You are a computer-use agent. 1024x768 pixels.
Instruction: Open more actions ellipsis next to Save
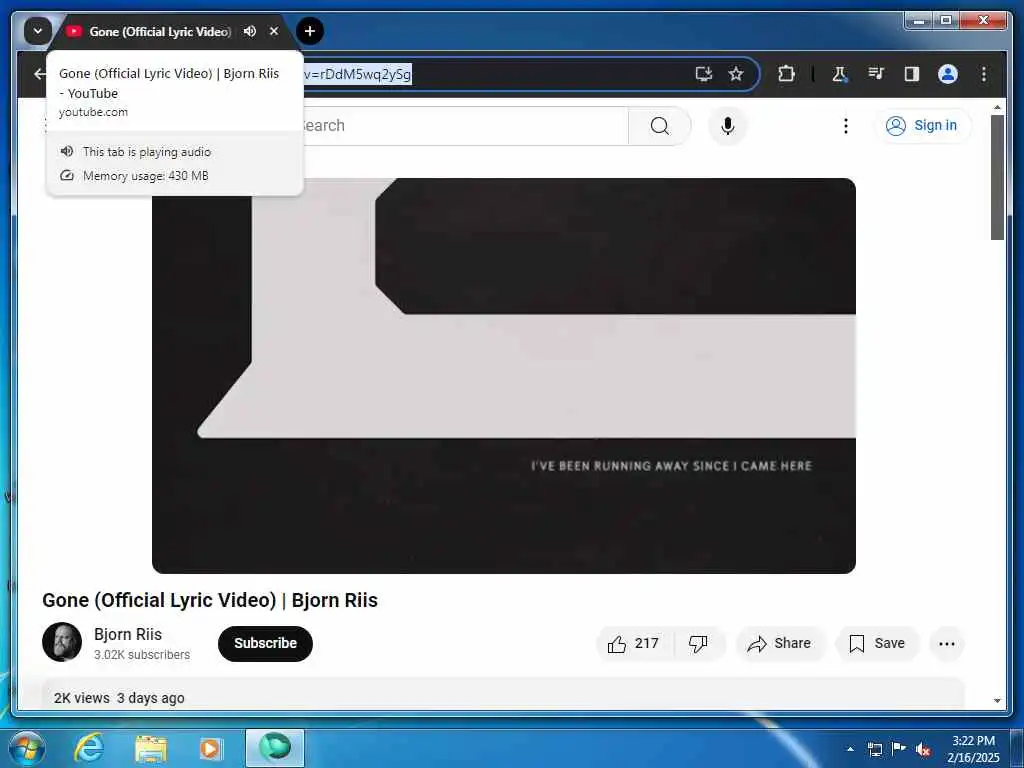[x=946, y=643]
